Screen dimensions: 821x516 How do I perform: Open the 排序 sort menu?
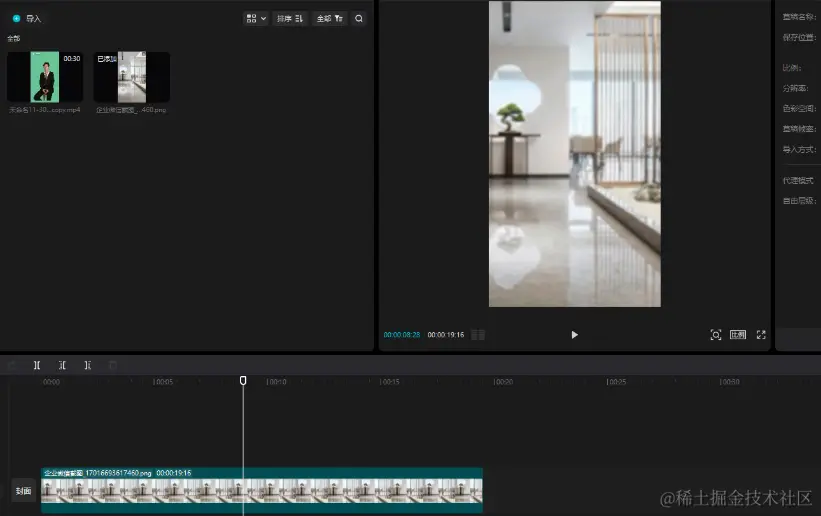point(290,18)
